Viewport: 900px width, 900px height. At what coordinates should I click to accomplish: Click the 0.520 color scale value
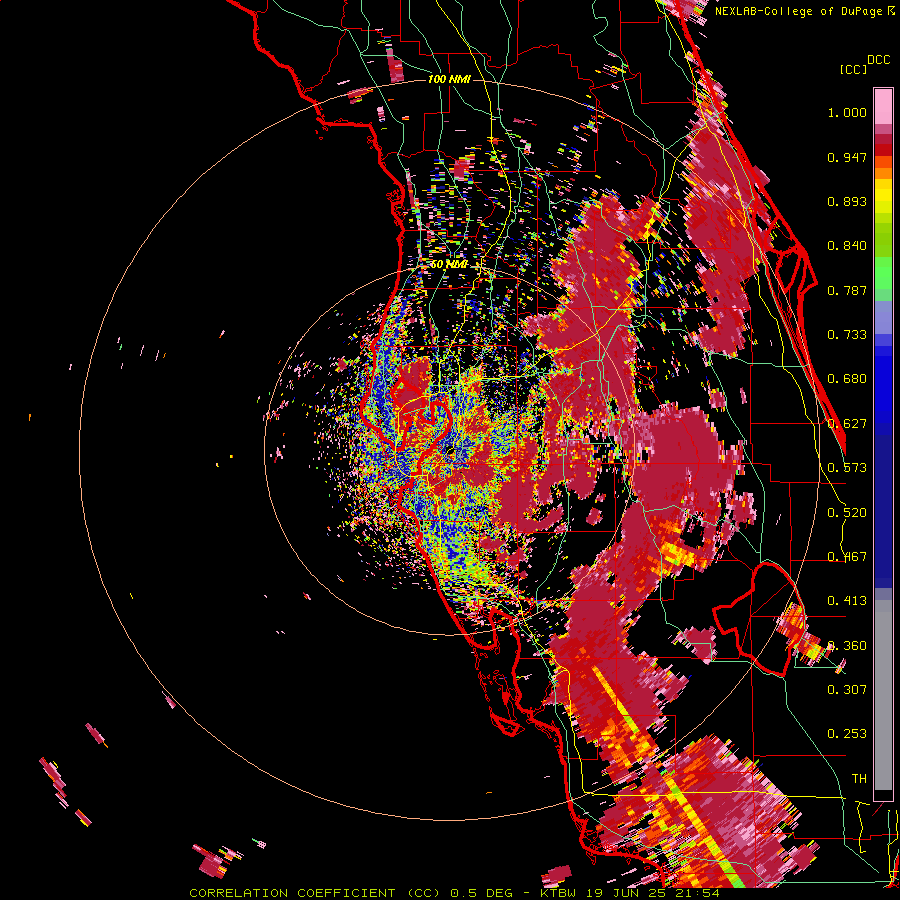pos(847,513)
